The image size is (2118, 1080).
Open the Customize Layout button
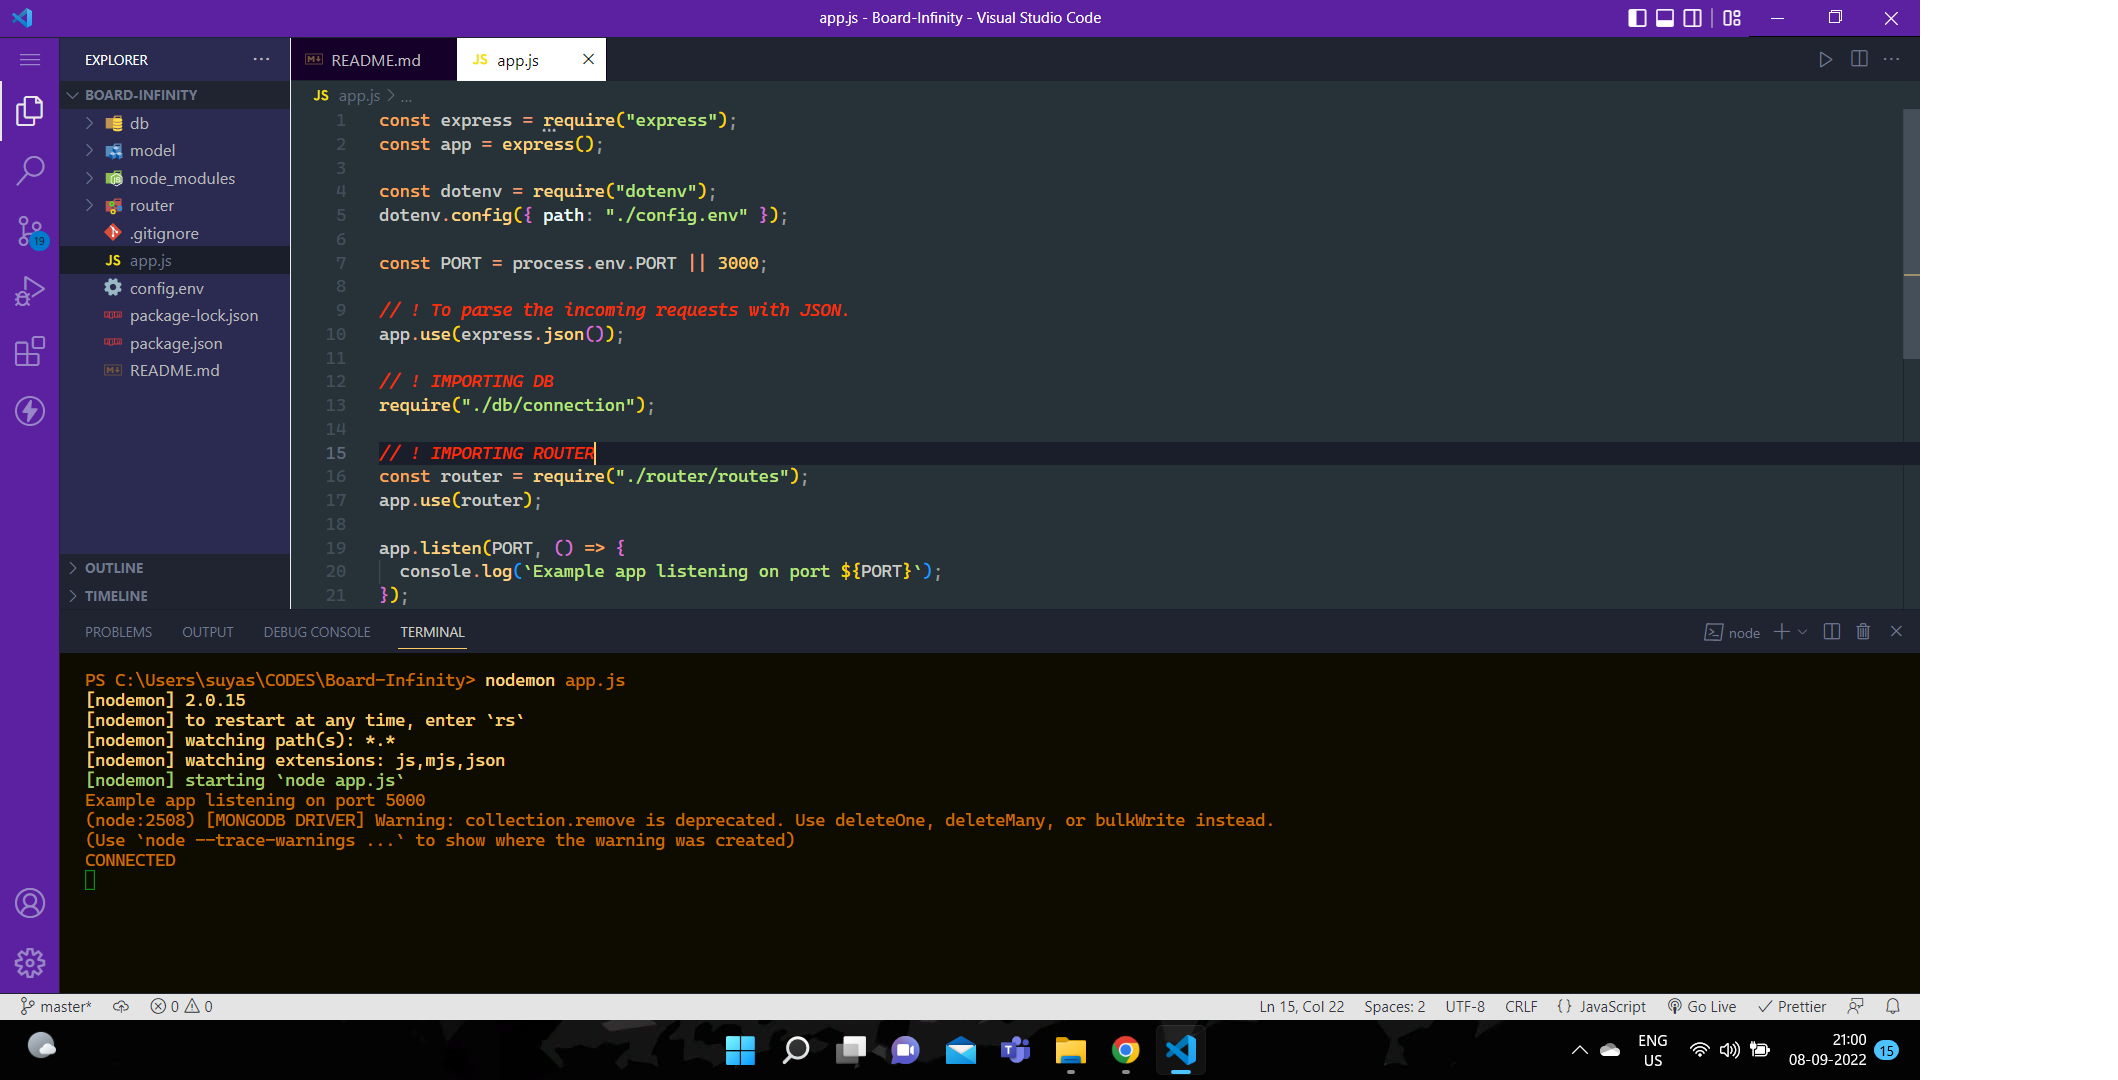click(1732, 18)
